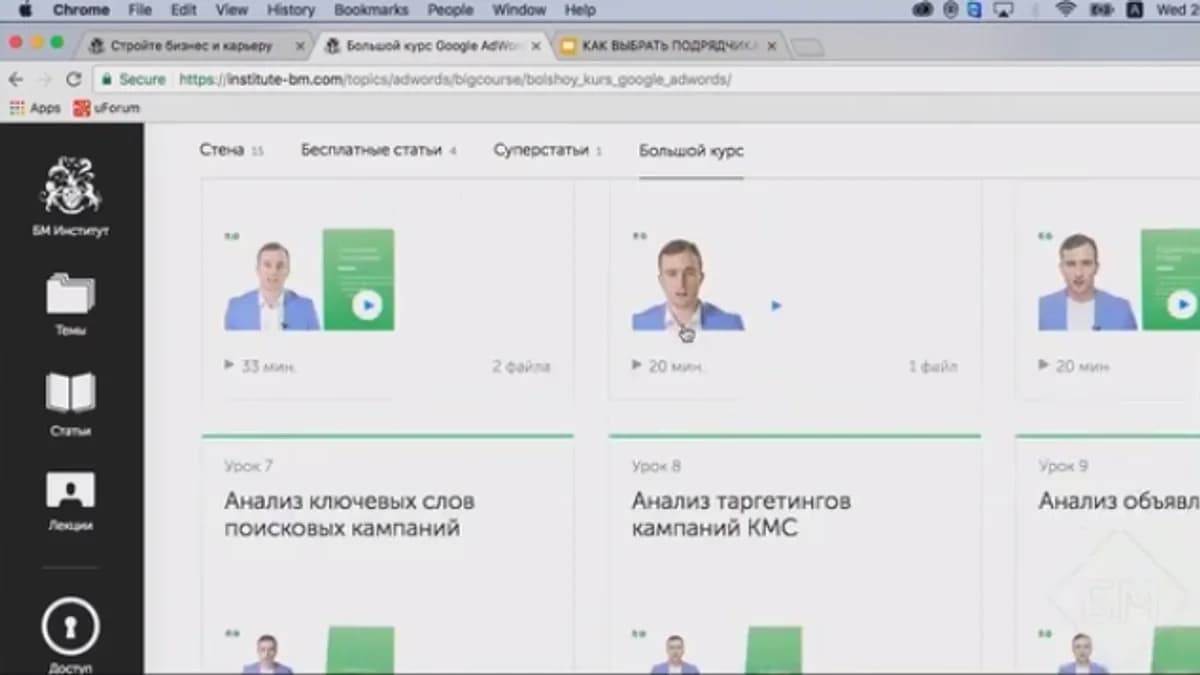This screenshot has height=675, width=1200.
Task: Open lesson Анализ таргетингов кампаний КМС
Action: [741, 515]
